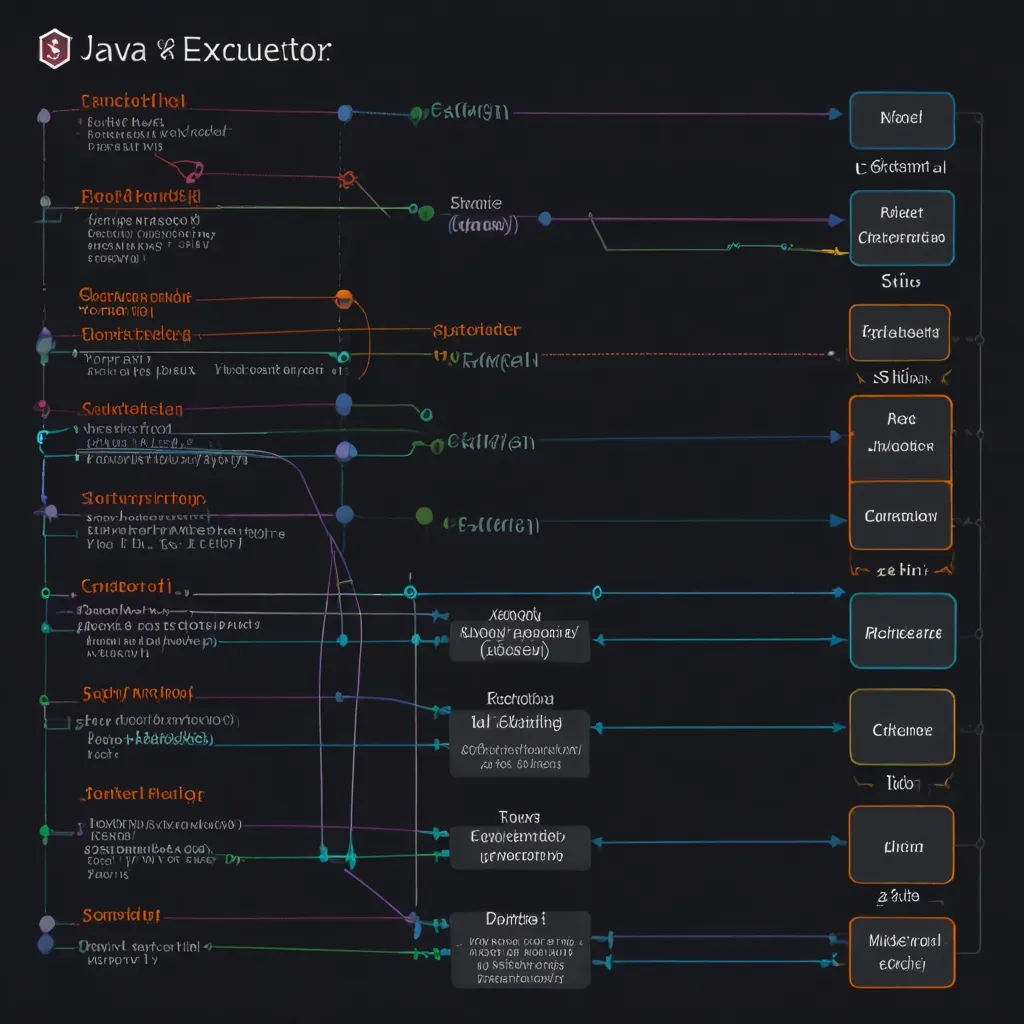This screenshot has height=1024, width=1024.
Task: Click blue node on the Sedatotielan row
Action: tap(344, 404)
